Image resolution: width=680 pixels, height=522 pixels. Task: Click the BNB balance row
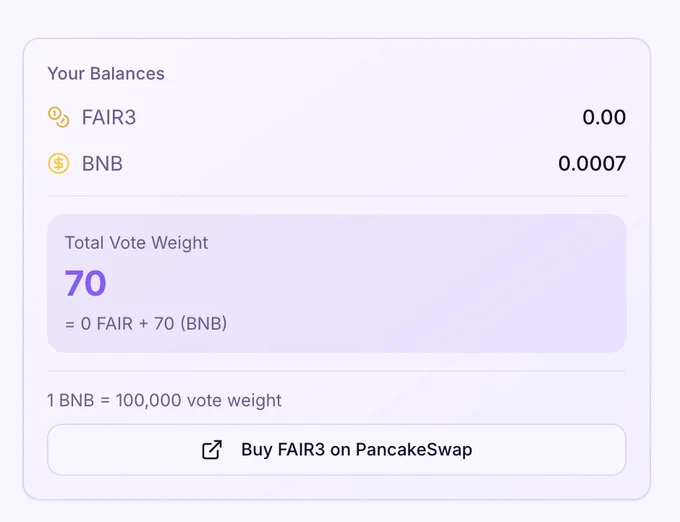[337, 164]
